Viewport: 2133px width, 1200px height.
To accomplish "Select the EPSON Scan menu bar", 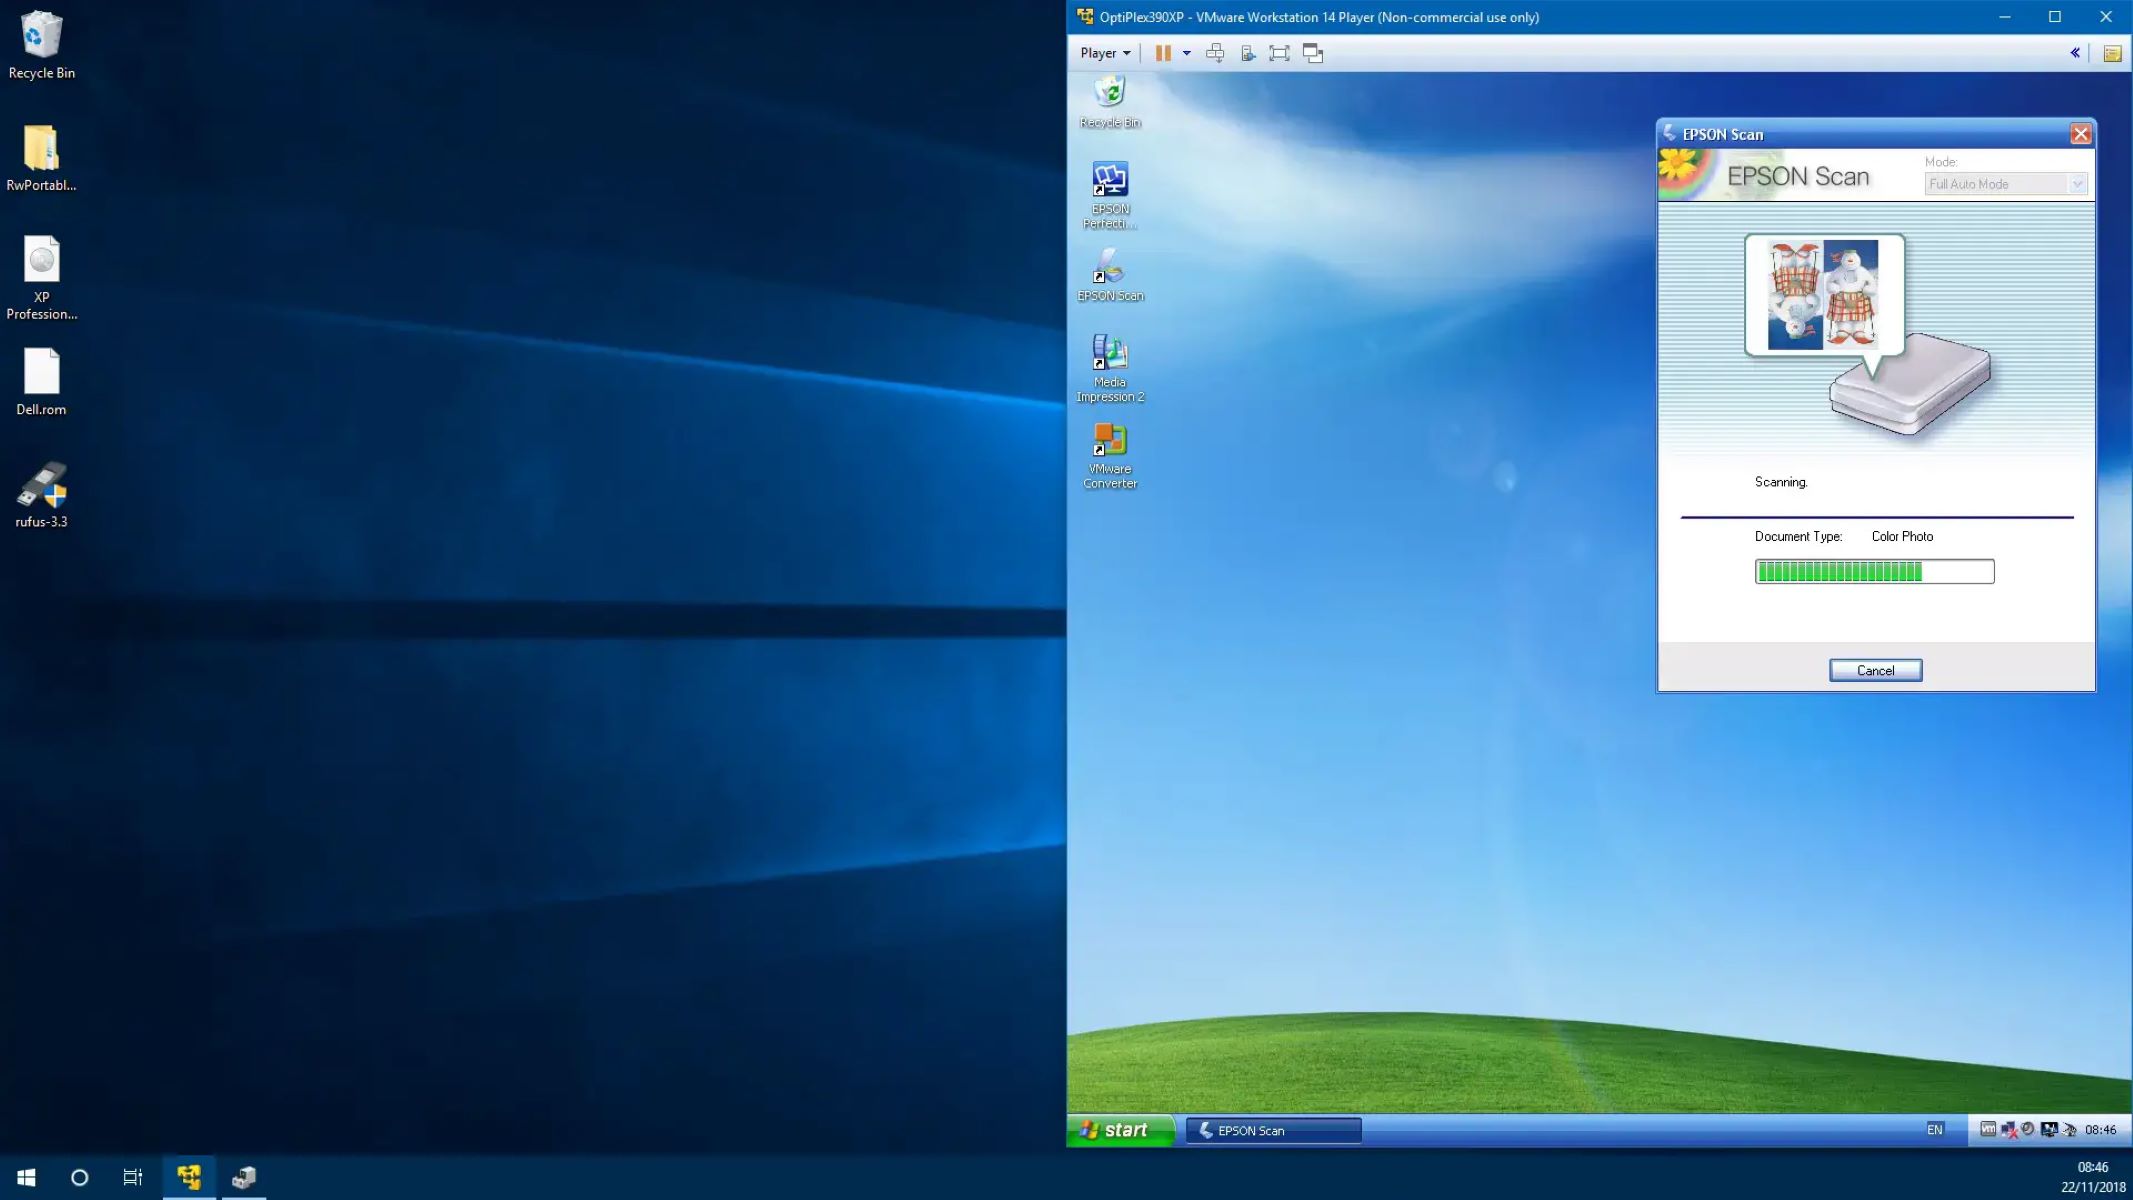I will [x=1875, y=133].
